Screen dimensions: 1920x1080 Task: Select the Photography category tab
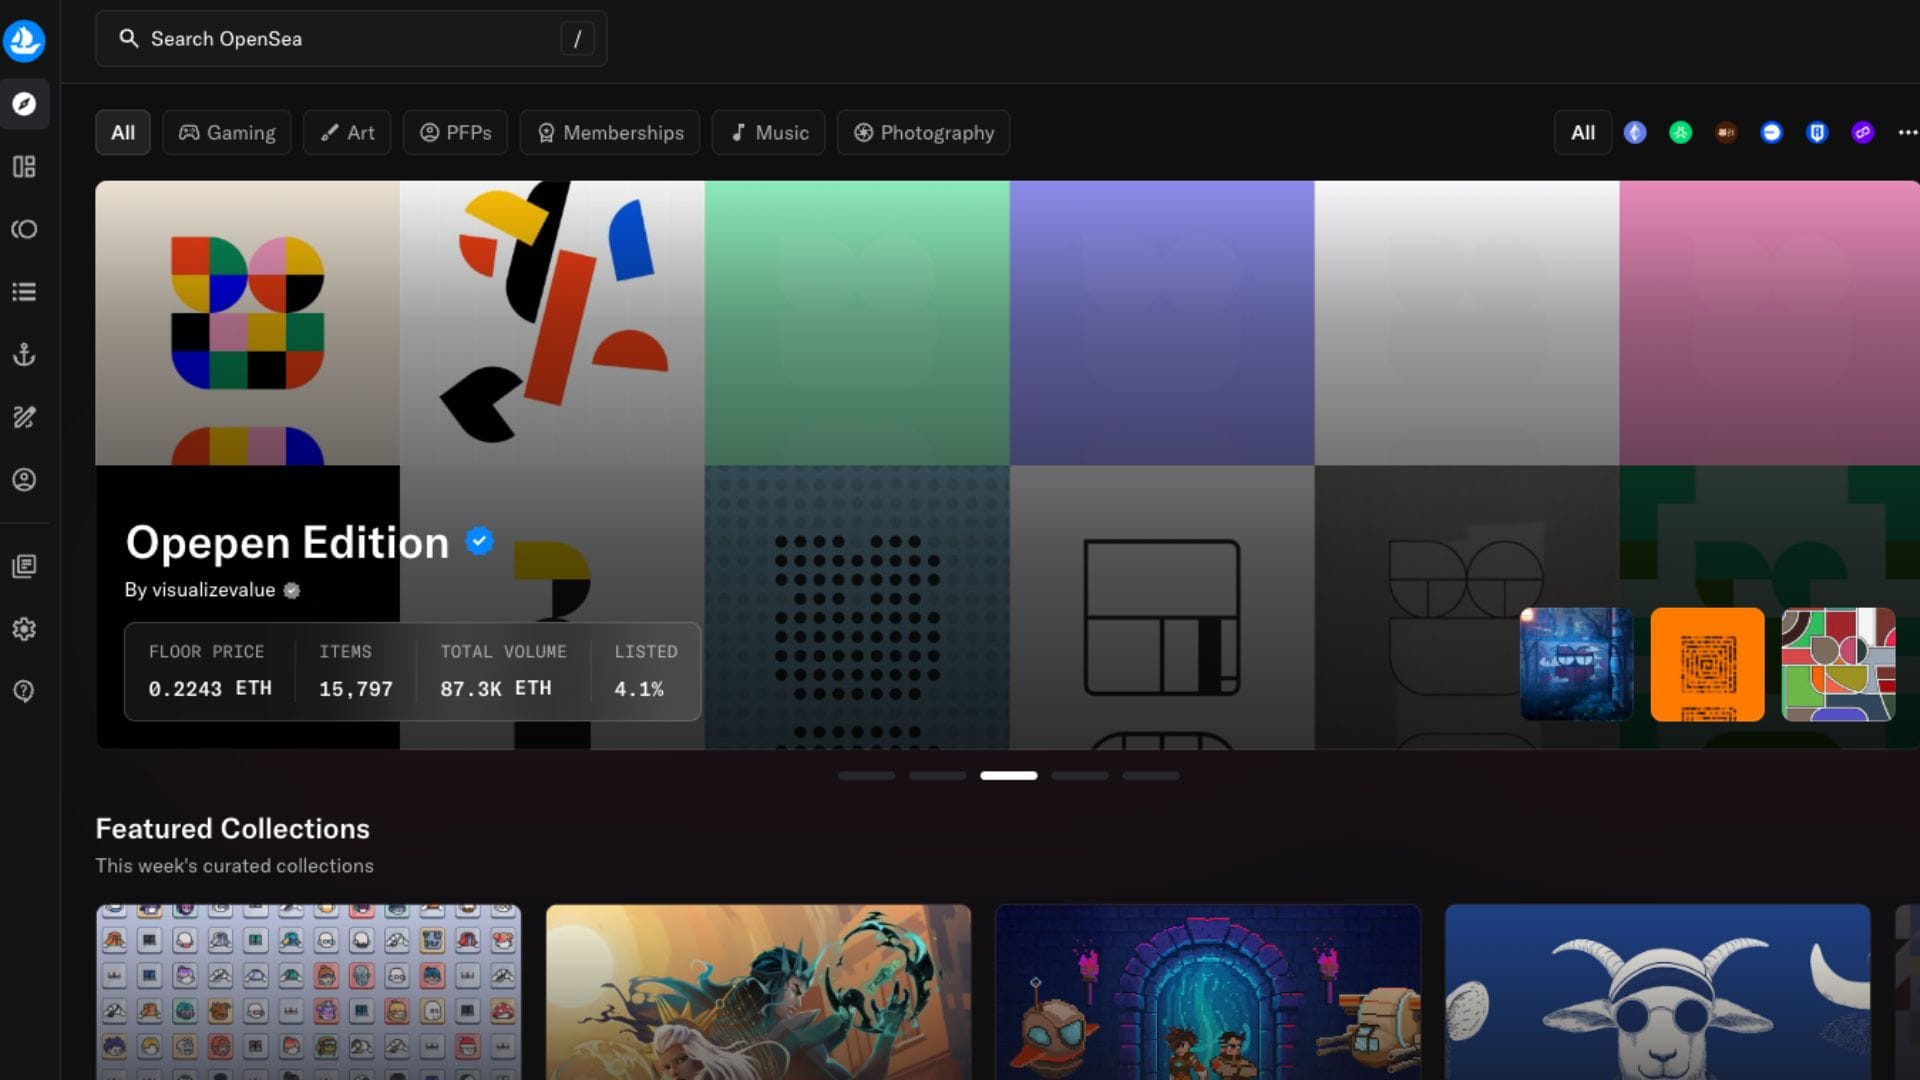click(x=923, y=133)
